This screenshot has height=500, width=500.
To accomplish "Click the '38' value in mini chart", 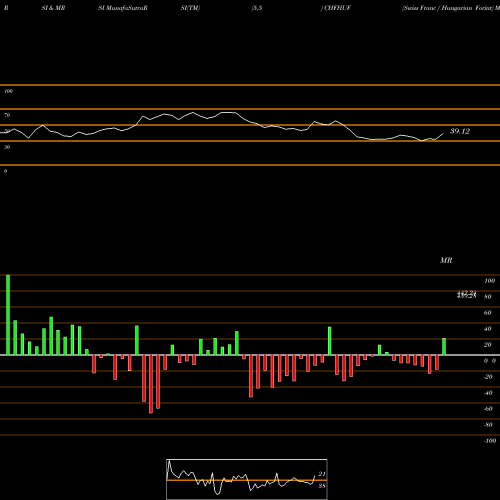I will [322, 486].
